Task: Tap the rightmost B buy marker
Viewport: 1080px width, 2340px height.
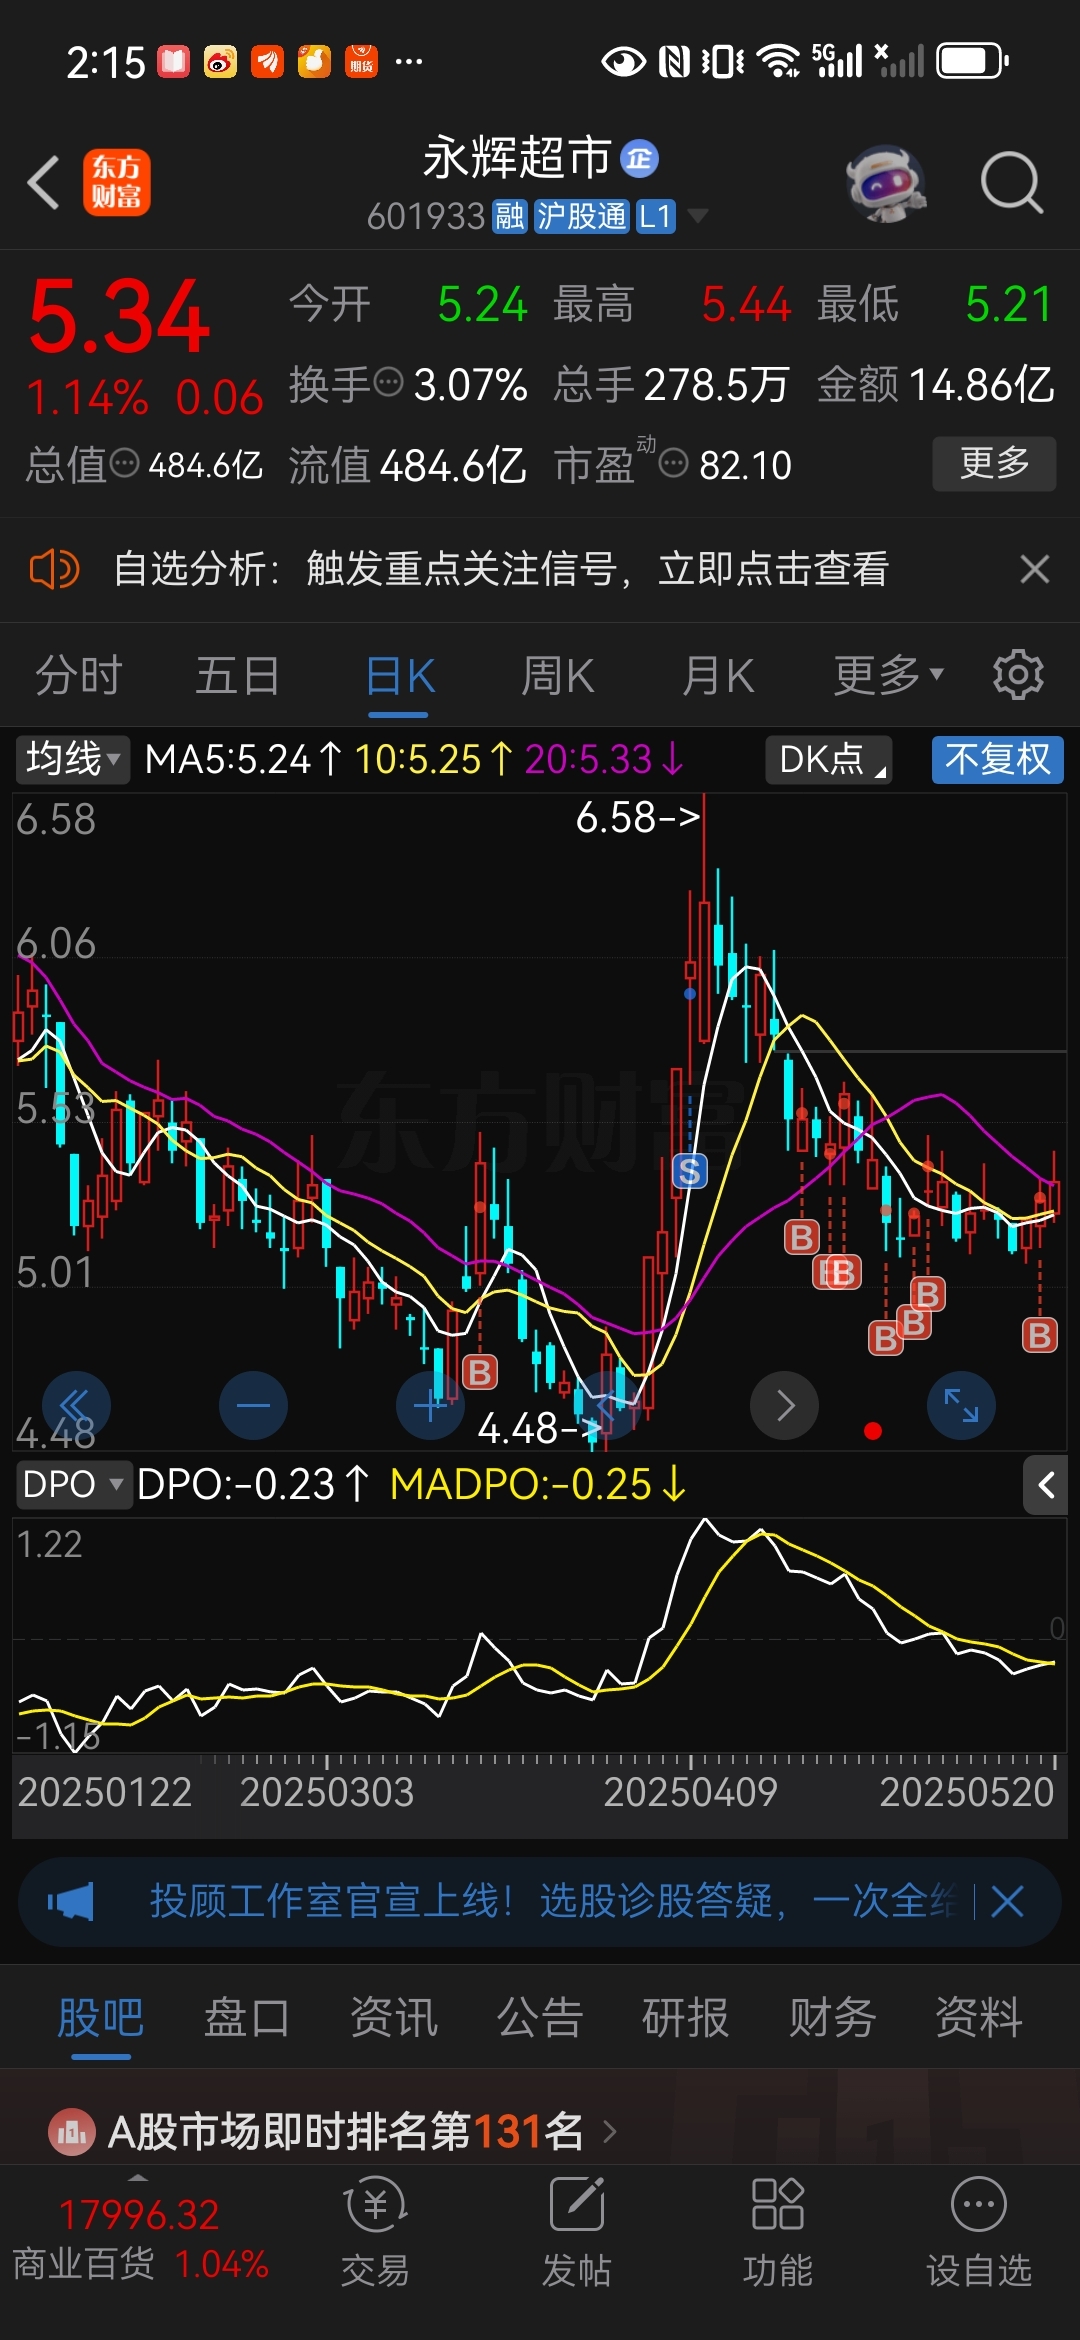Action: point(1040,1335)
